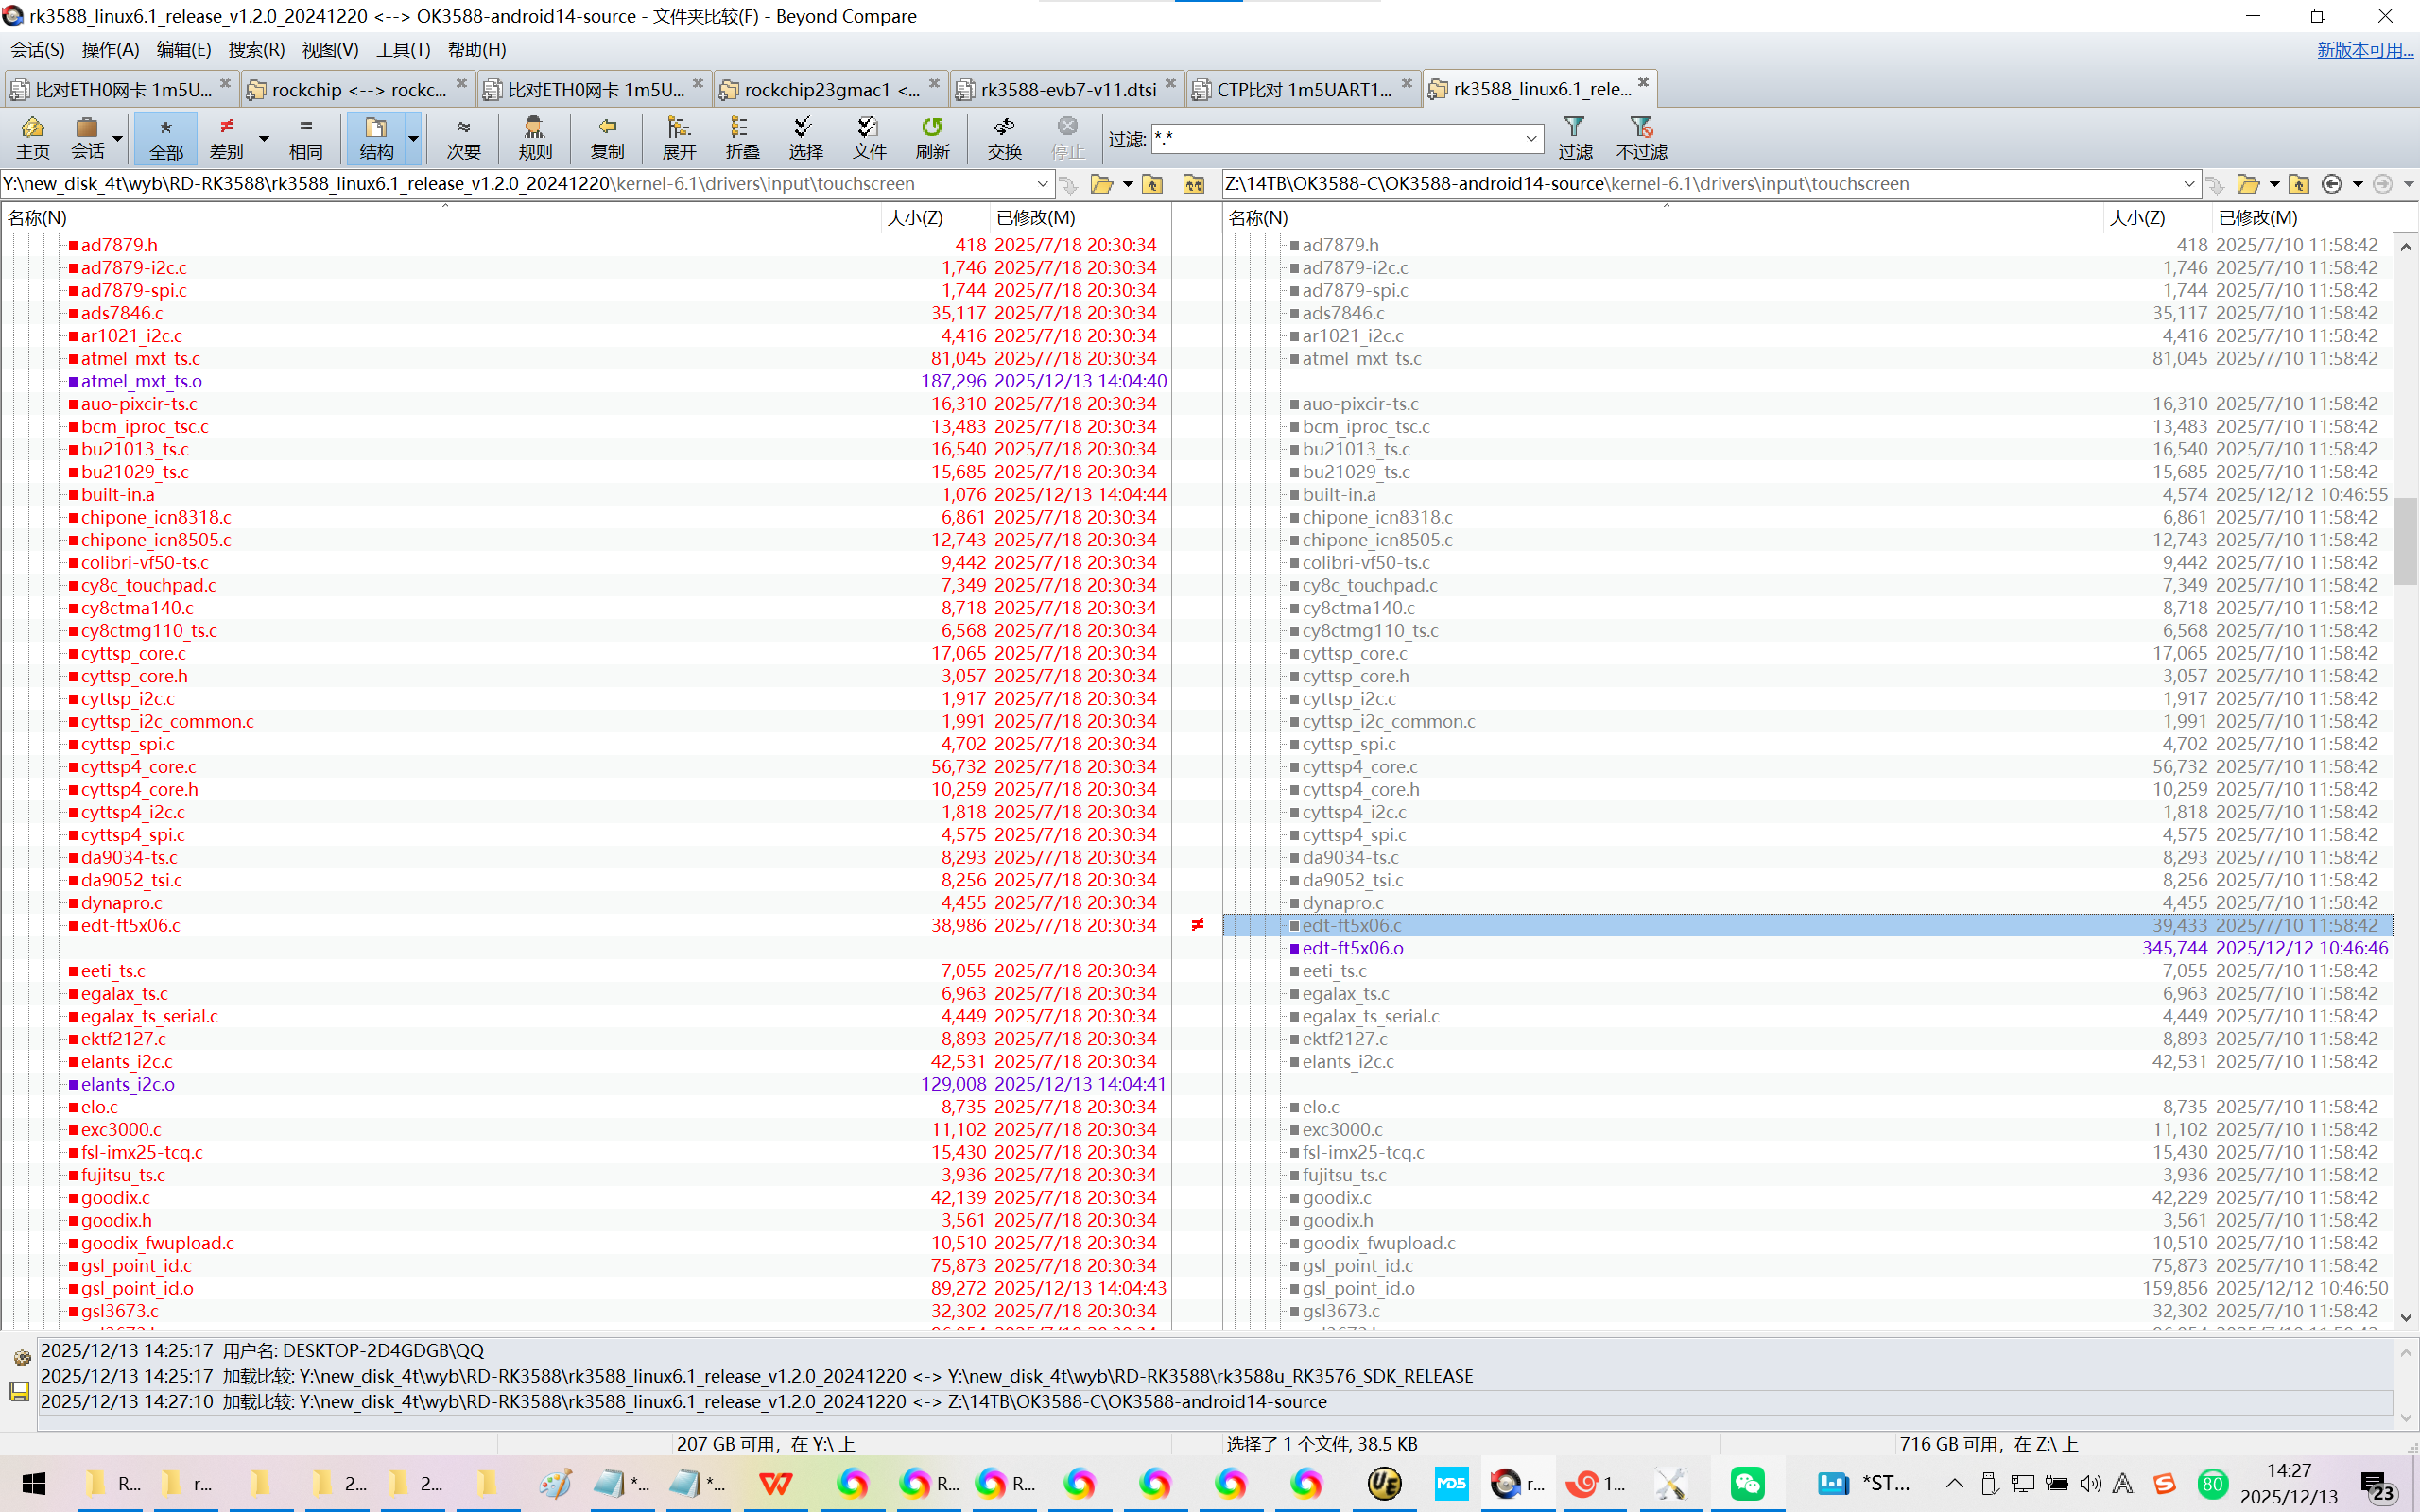The height and width of the screenshot is (1512, 2420).
Task: Expand the left folder path history dropdown
Action: (x=1042, y=184)
